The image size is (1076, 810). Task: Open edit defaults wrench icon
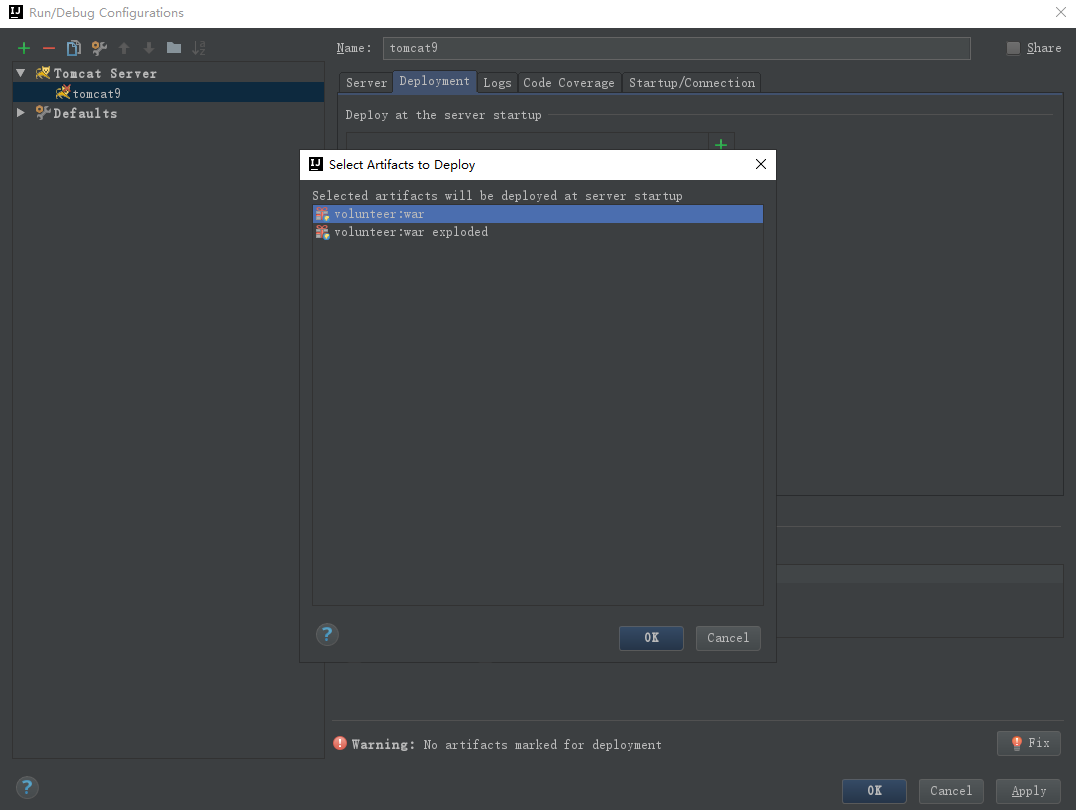[x=99, y=48]
